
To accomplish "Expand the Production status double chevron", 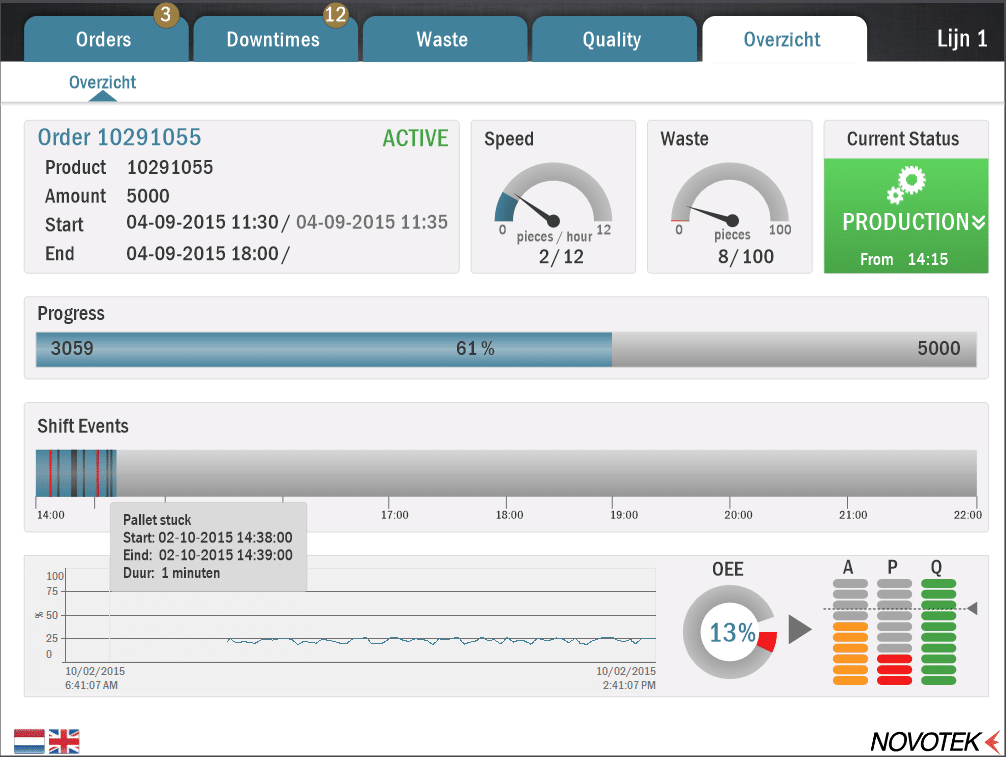I will [x=978, y=223].
